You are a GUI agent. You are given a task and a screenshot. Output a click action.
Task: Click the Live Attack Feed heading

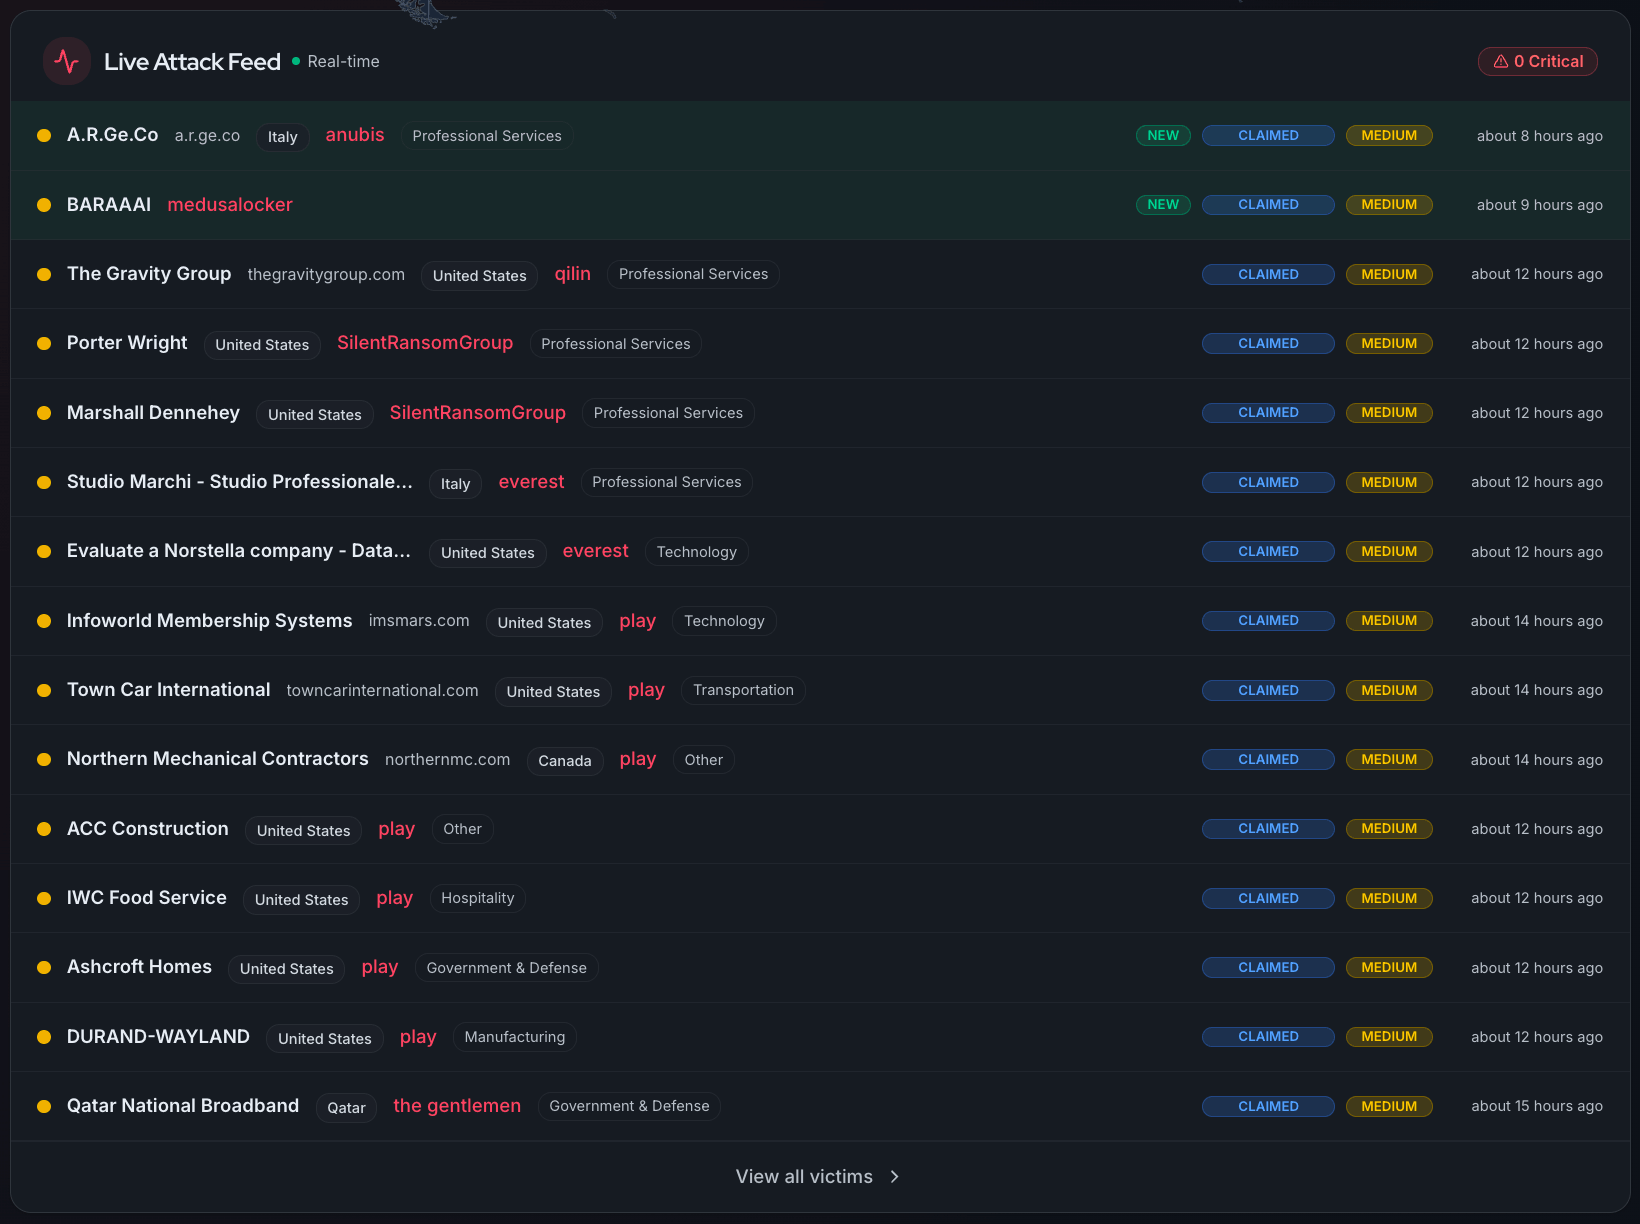[x=192, y=62]
